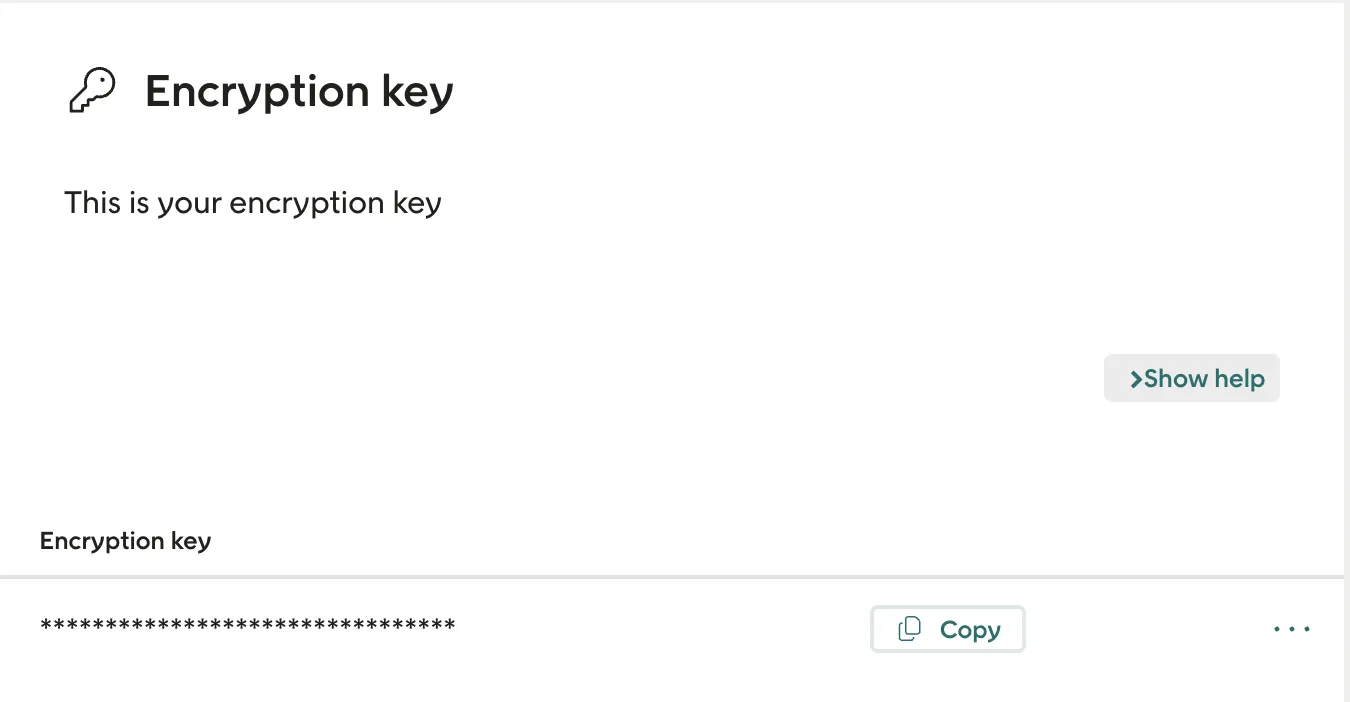The width and height of the screenshot is (1350, 702).
Task: Click the arrow glyph before the Show help text
Action: 1136,379
